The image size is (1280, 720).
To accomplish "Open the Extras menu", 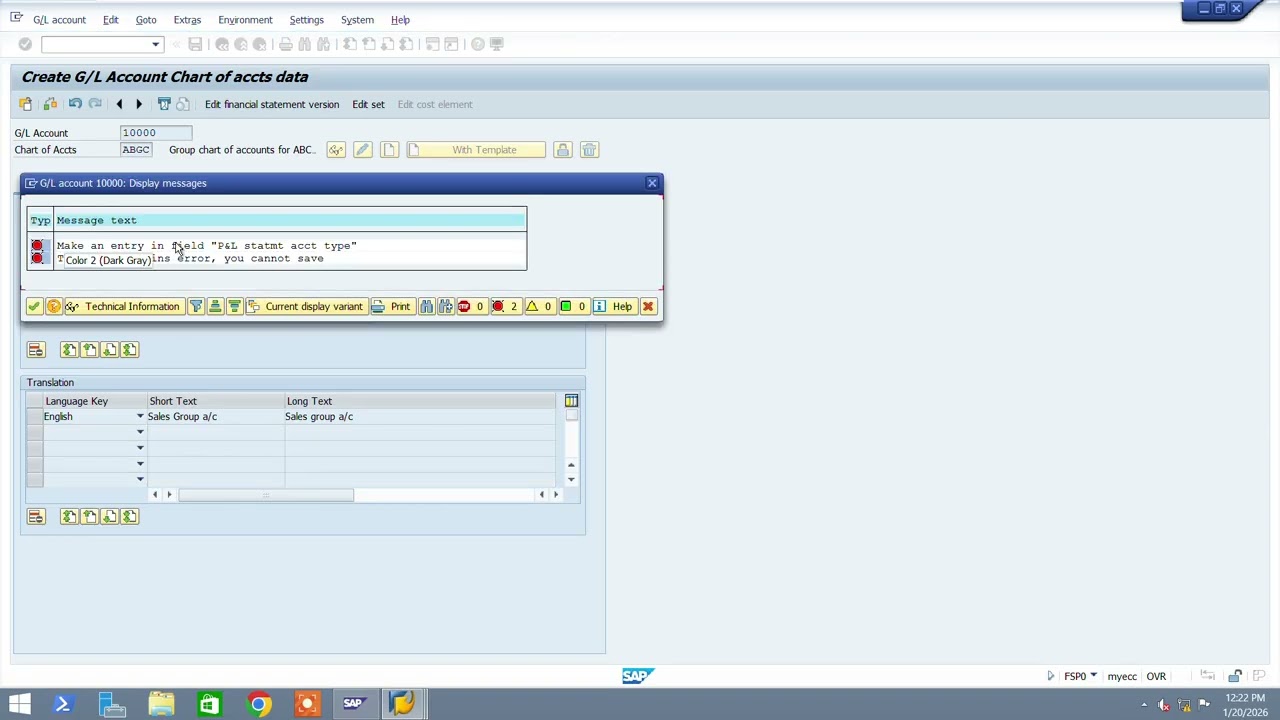I will [x=187, y=20].
